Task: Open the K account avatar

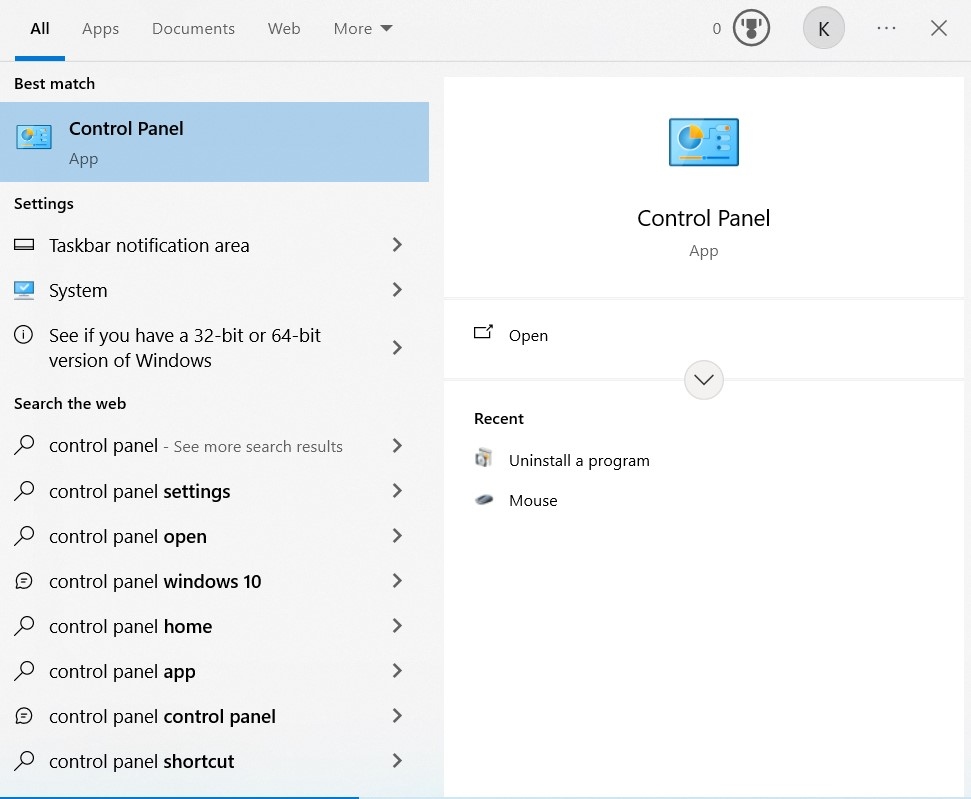Action: click(x=823, y=28)
